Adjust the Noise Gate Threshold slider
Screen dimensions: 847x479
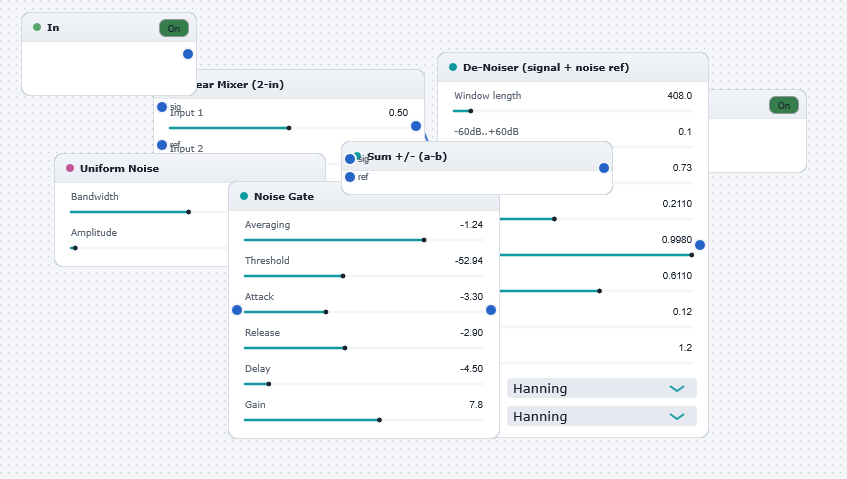(364, 276)
